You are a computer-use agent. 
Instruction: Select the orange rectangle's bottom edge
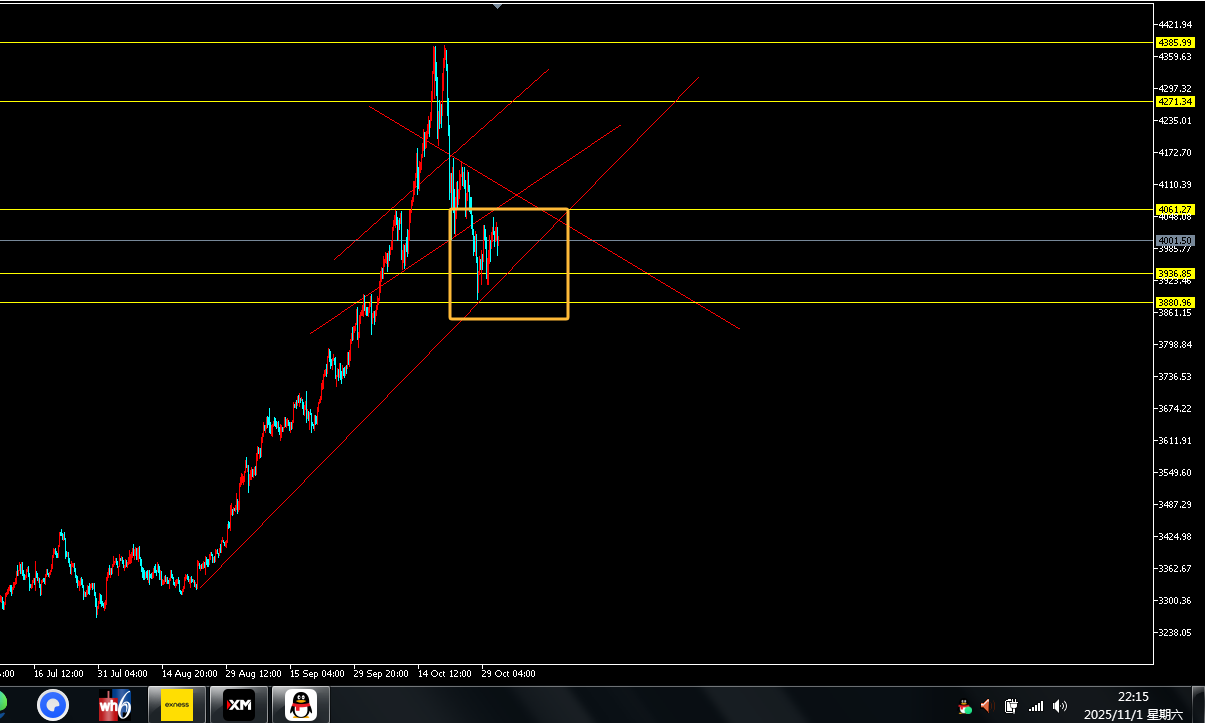coord(509,319)
